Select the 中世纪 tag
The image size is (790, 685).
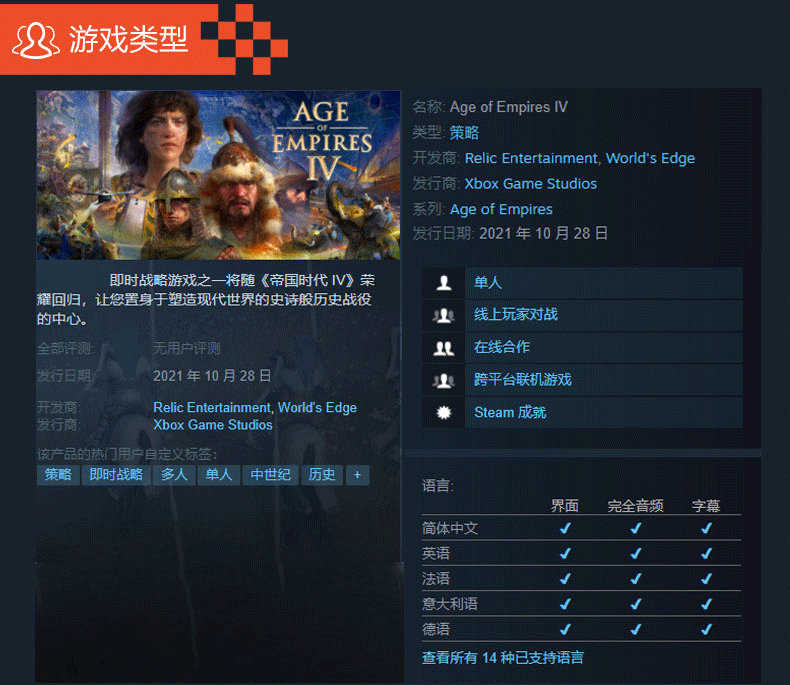coord(271,475)
